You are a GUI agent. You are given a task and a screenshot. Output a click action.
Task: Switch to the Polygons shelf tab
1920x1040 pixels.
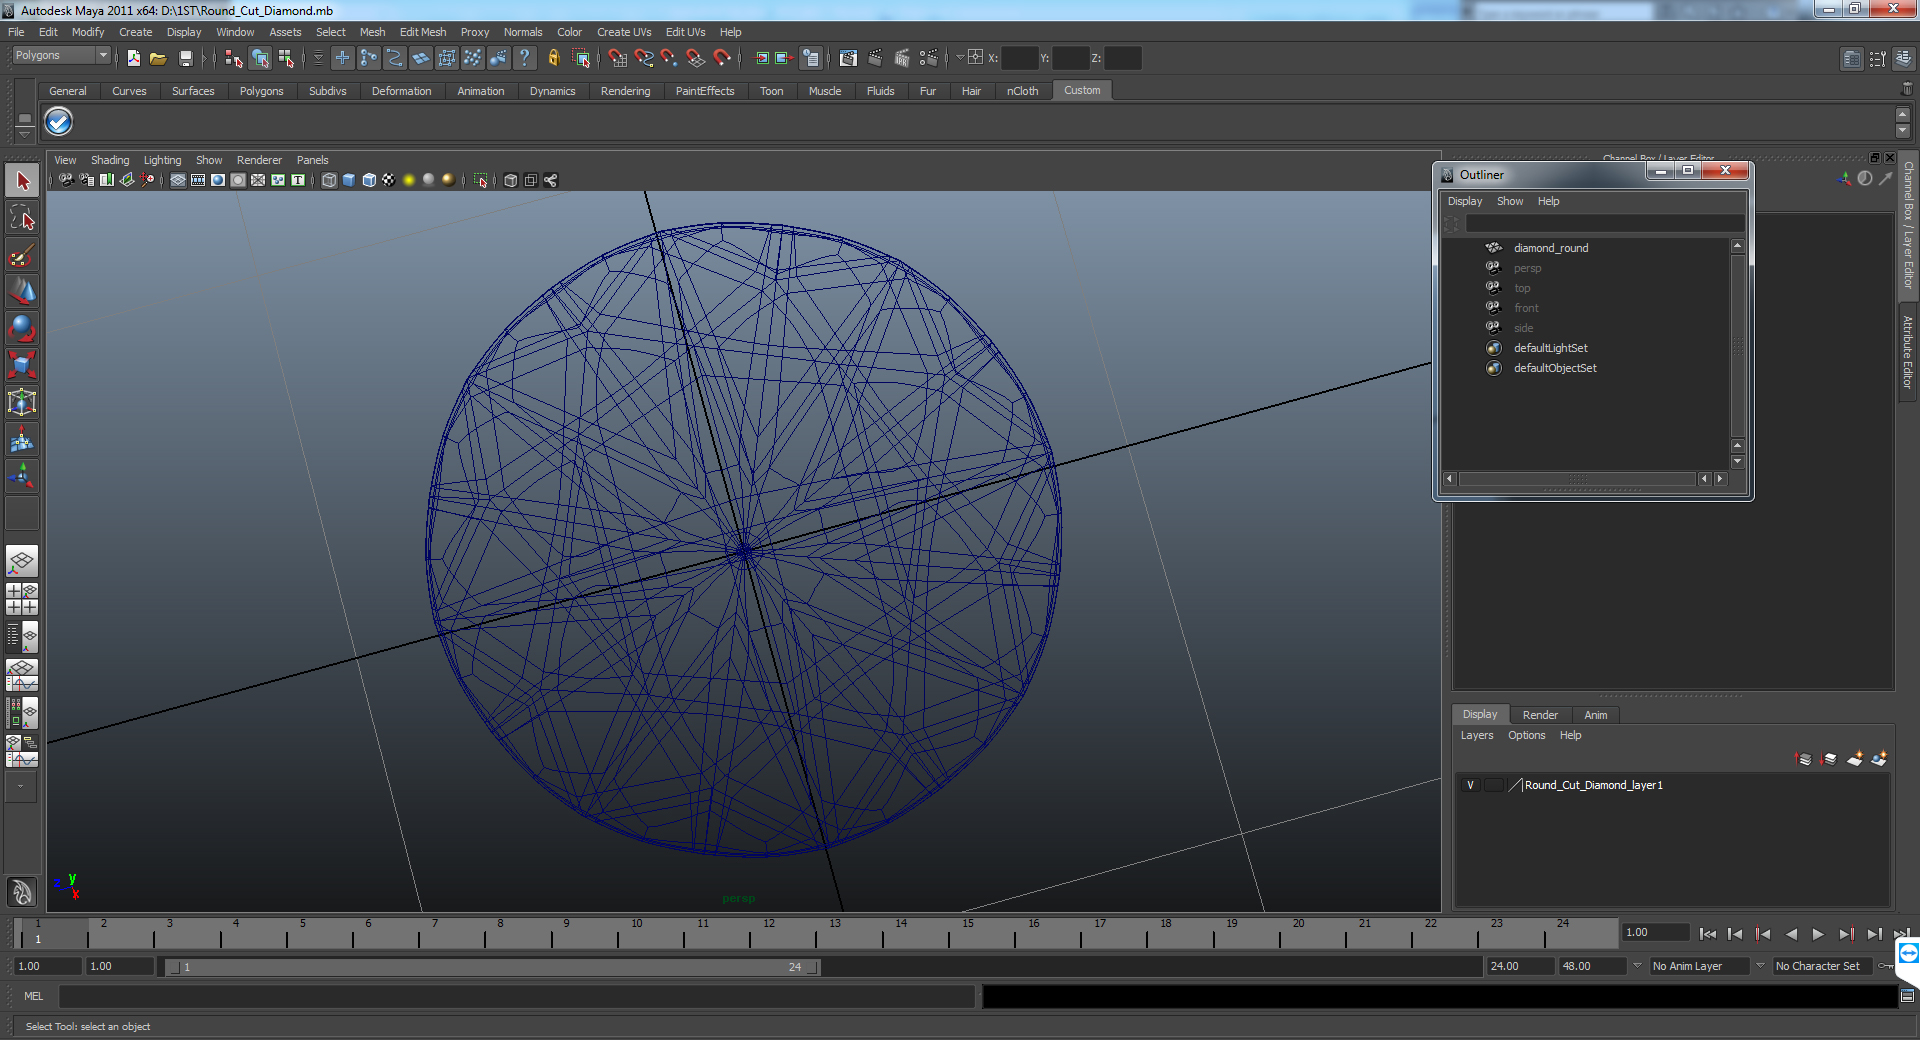(261, 91)
